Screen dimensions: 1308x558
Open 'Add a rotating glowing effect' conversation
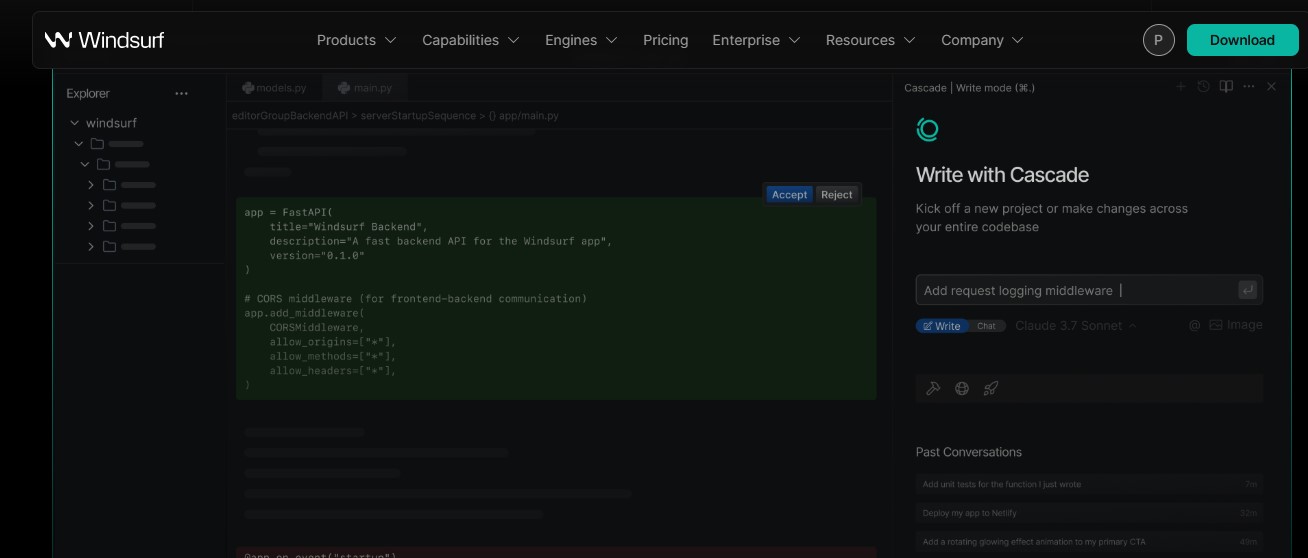click(1089, 542)
